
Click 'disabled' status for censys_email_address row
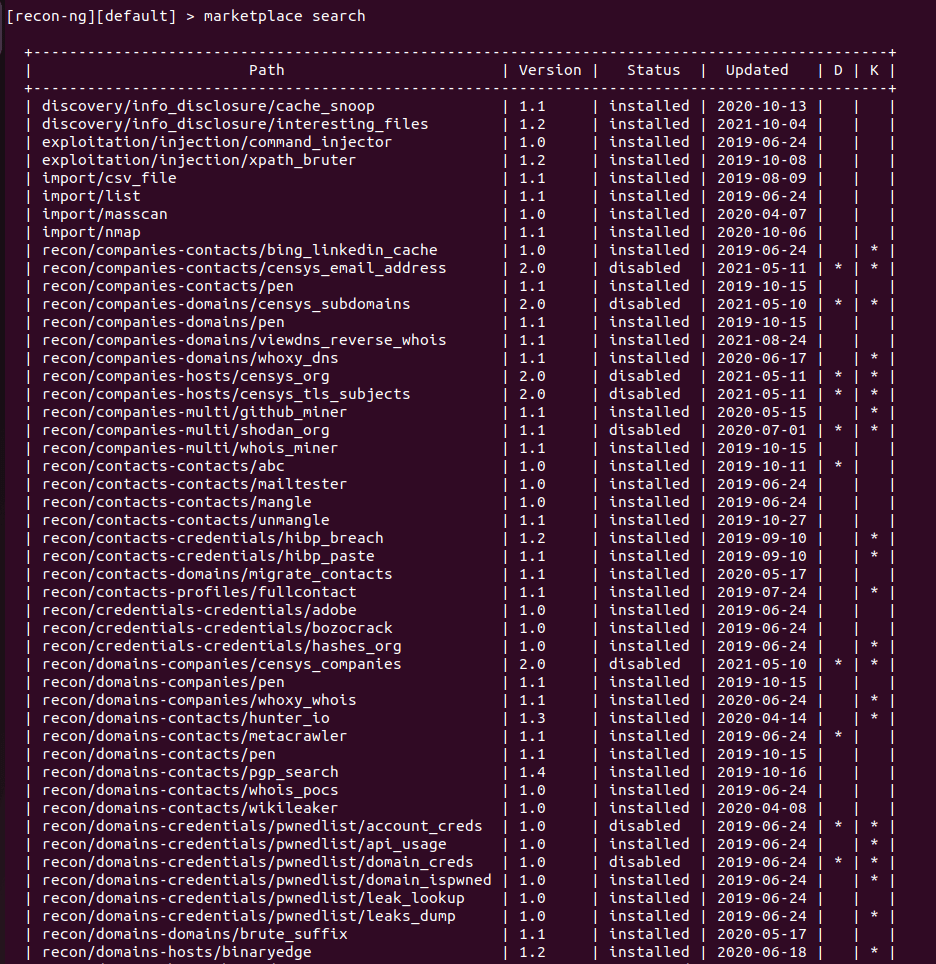click(645, 268)
